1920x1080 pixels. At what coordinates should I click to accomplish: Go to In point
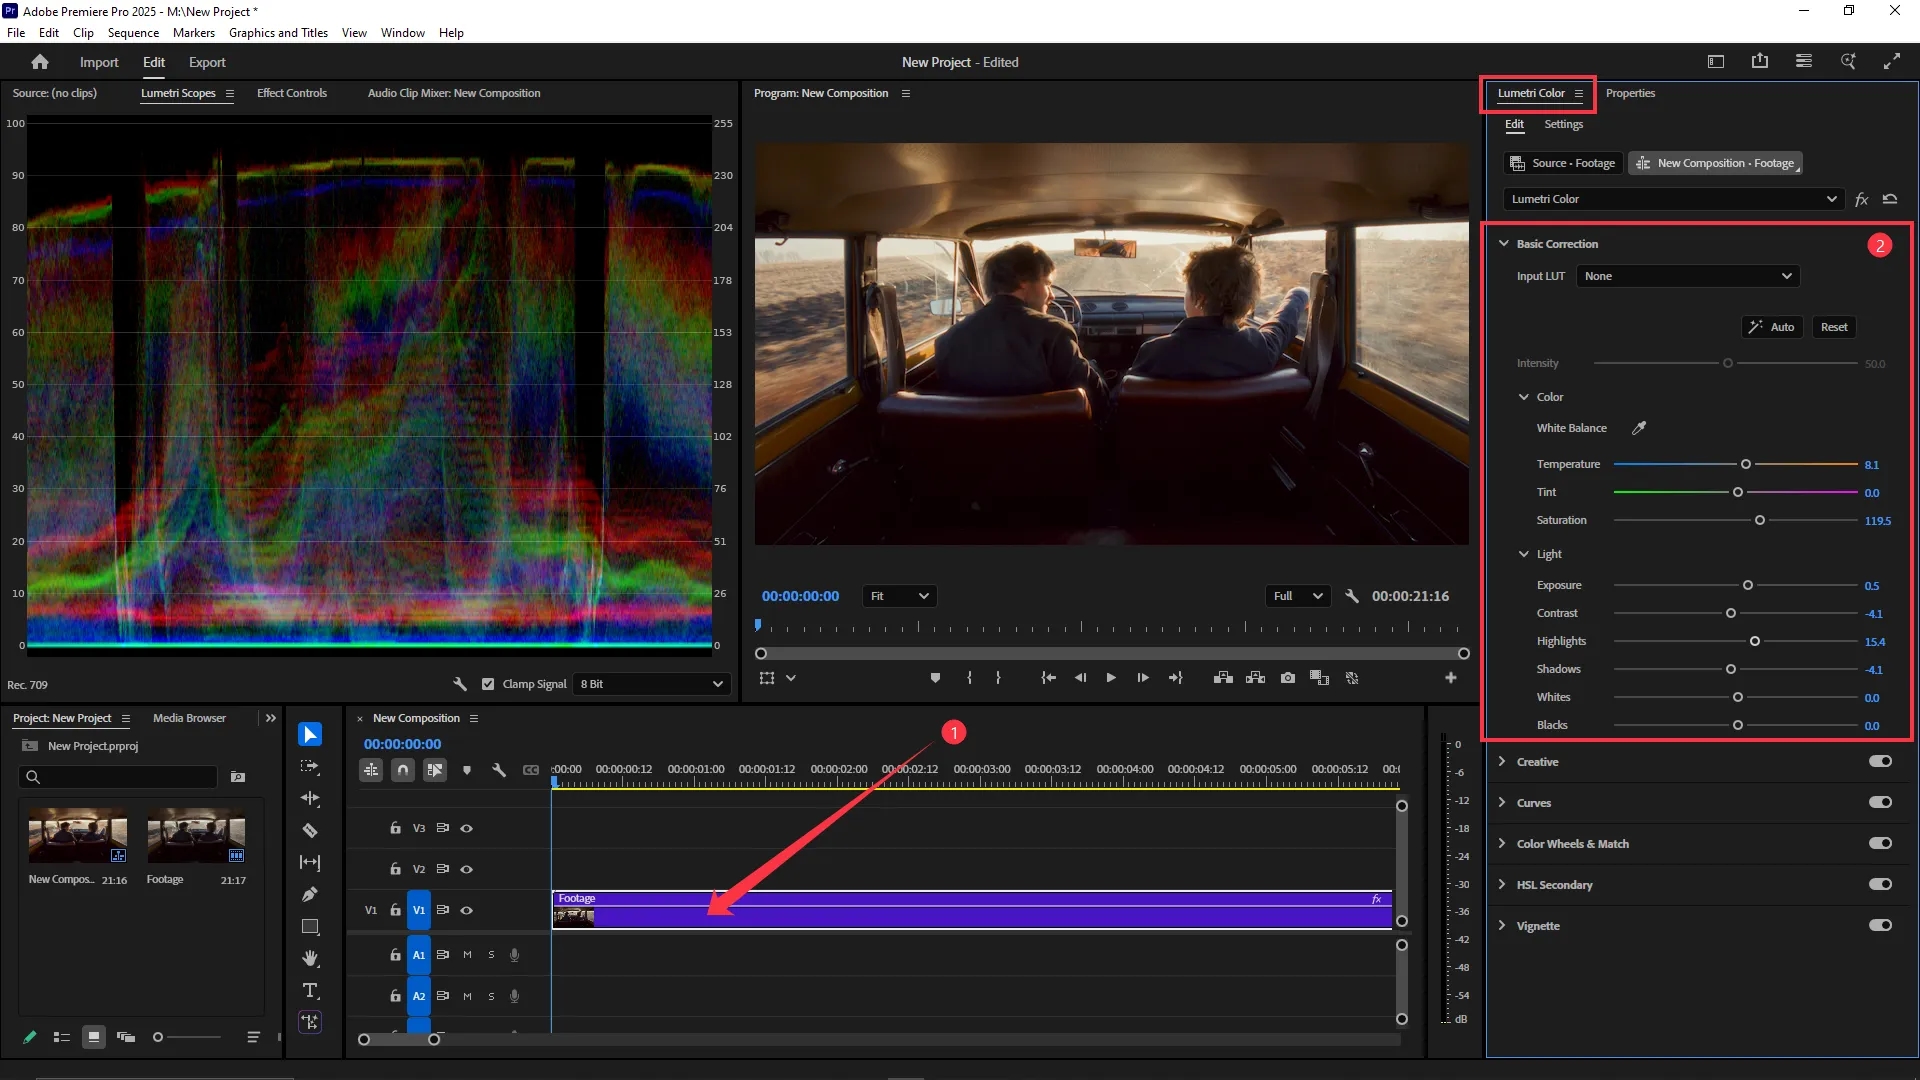point(1048,678)
